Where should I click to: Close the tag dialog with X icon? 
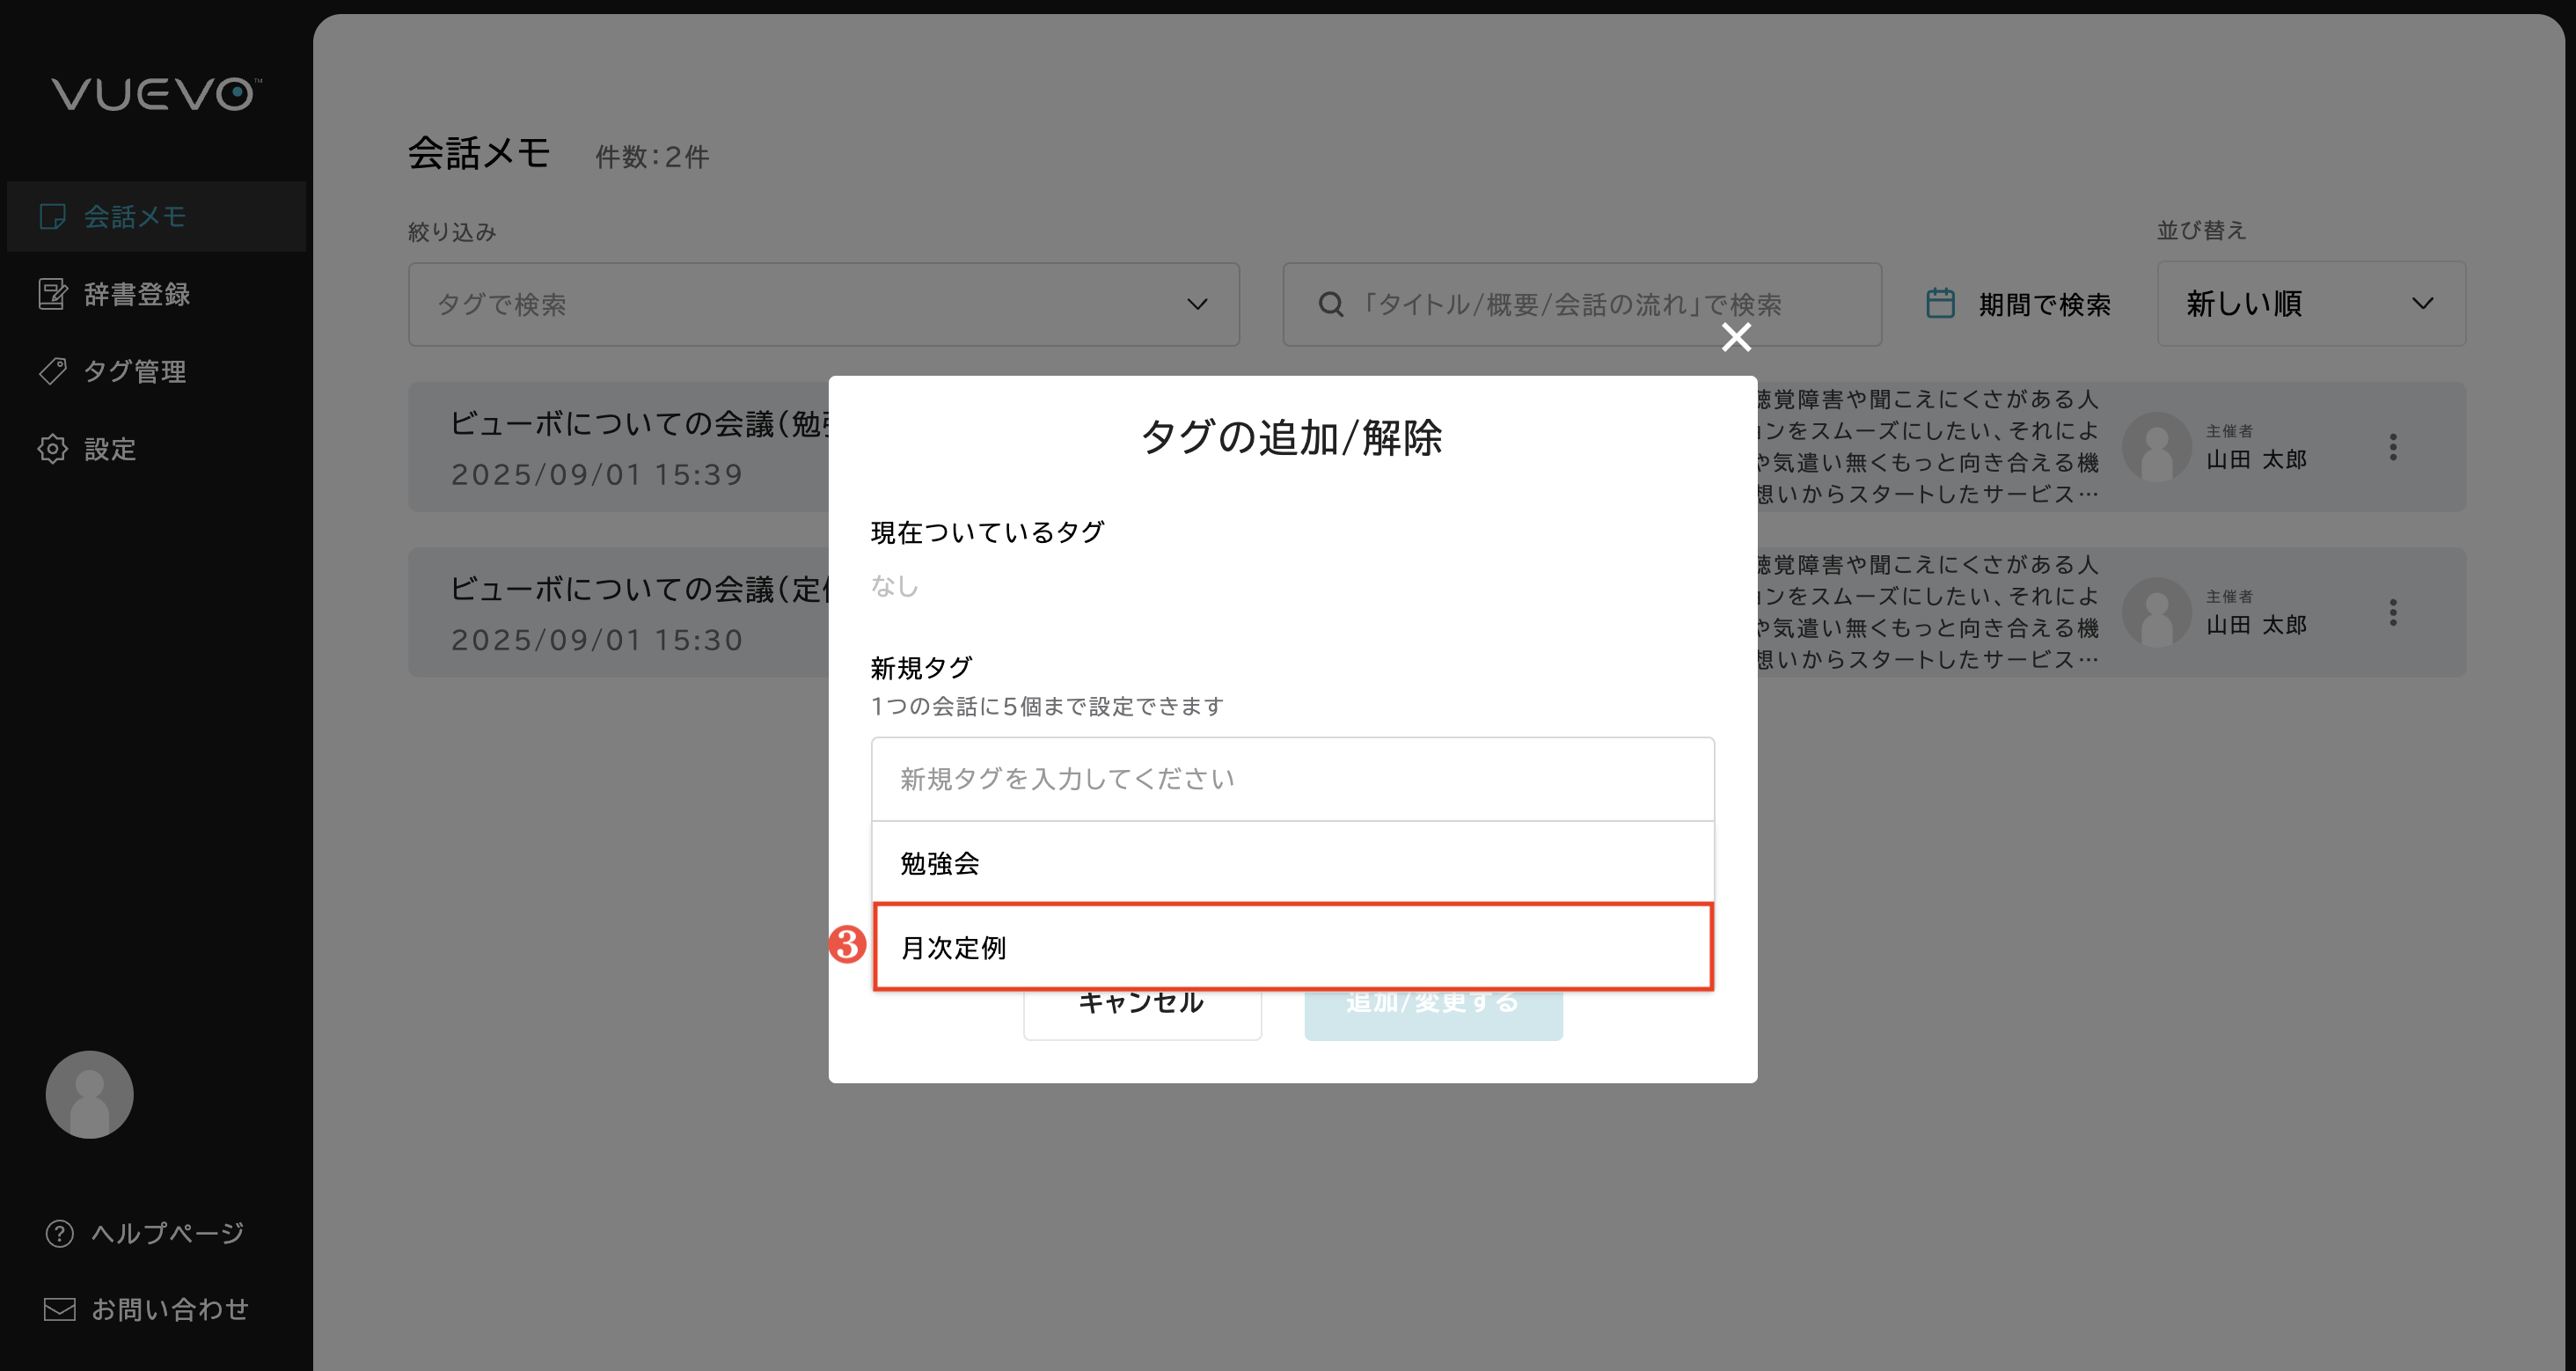tap(1736, 337)
